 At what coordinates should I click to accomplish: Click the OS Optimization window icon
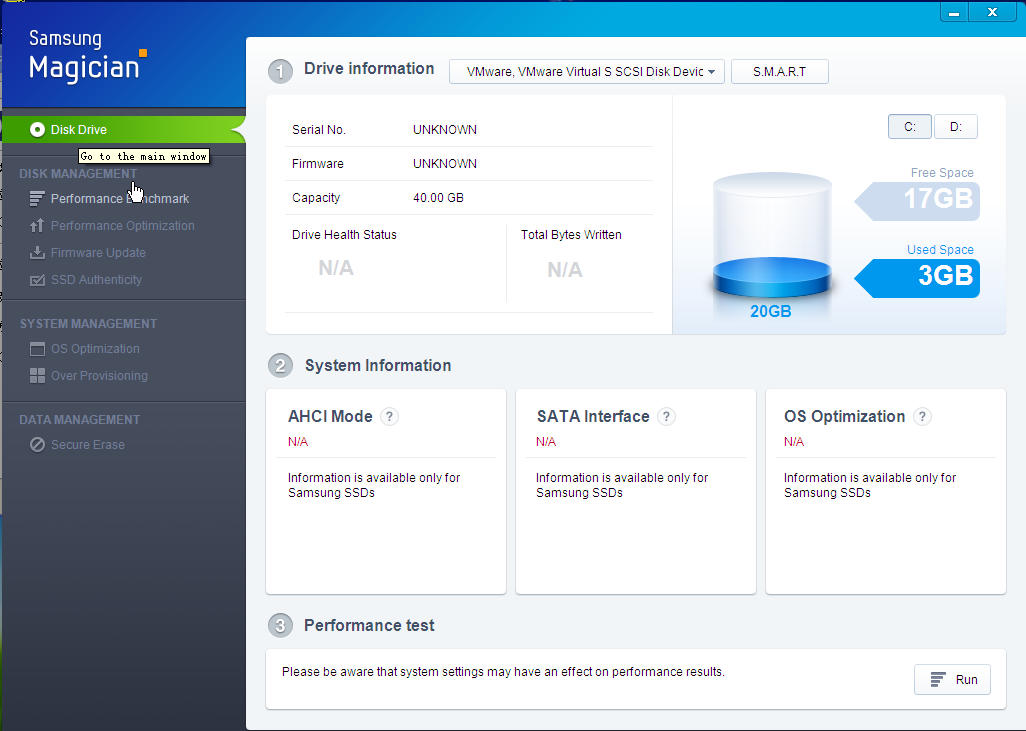[x=37, y=349]
